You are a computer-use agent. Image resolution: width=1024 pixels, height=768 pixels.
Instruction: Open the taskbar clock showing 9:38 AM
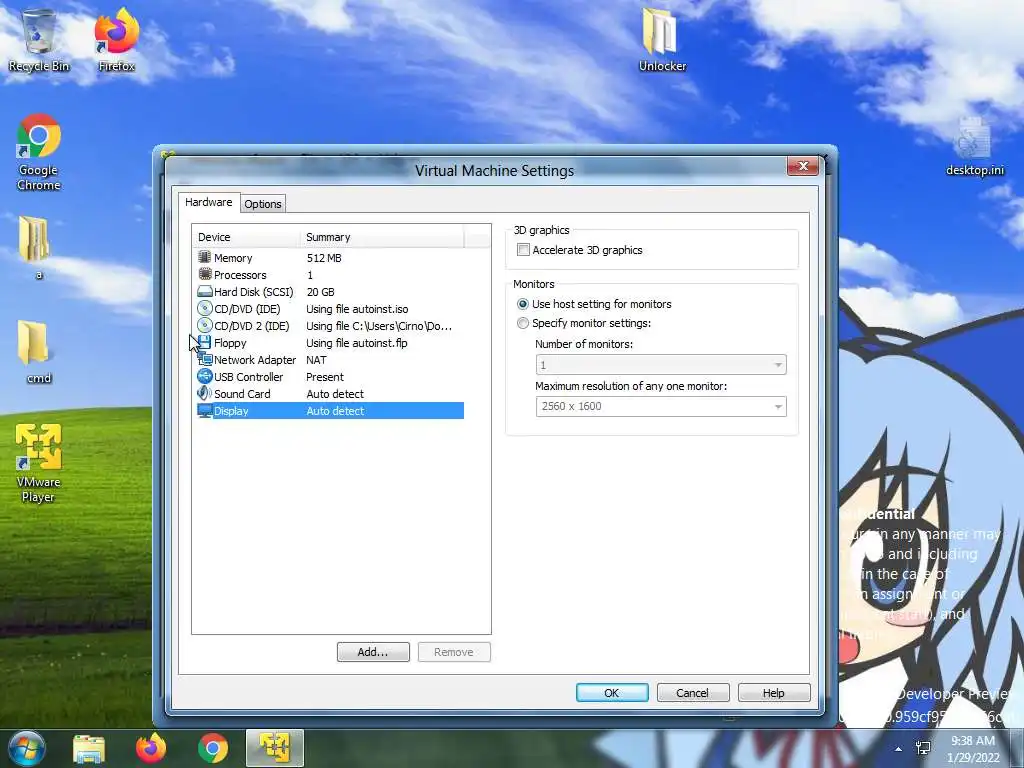[x=973, y=749]
